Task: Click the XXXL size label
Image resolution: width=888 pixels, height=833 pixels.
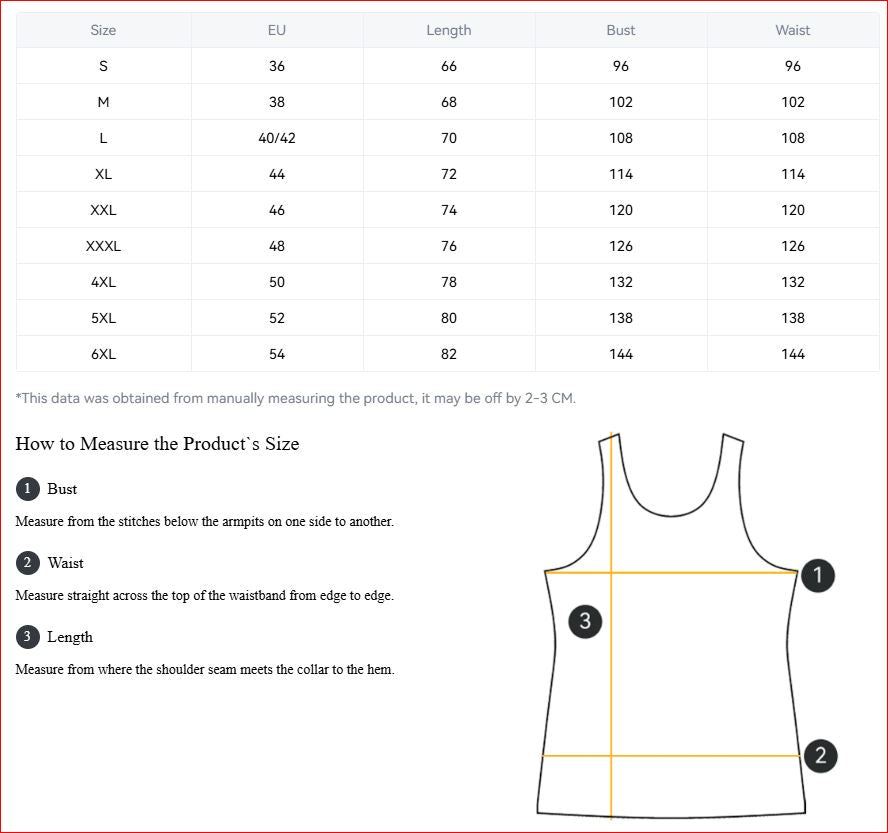Action: 104,246
